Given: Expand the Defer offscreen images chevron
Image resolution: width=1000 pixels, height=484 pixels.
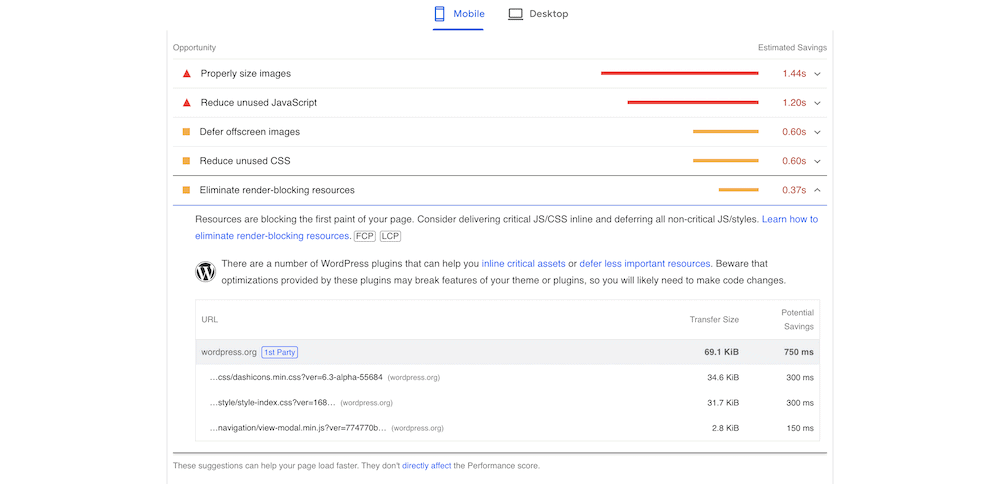Looking at the screenshot, I should (x=817, y=132).
